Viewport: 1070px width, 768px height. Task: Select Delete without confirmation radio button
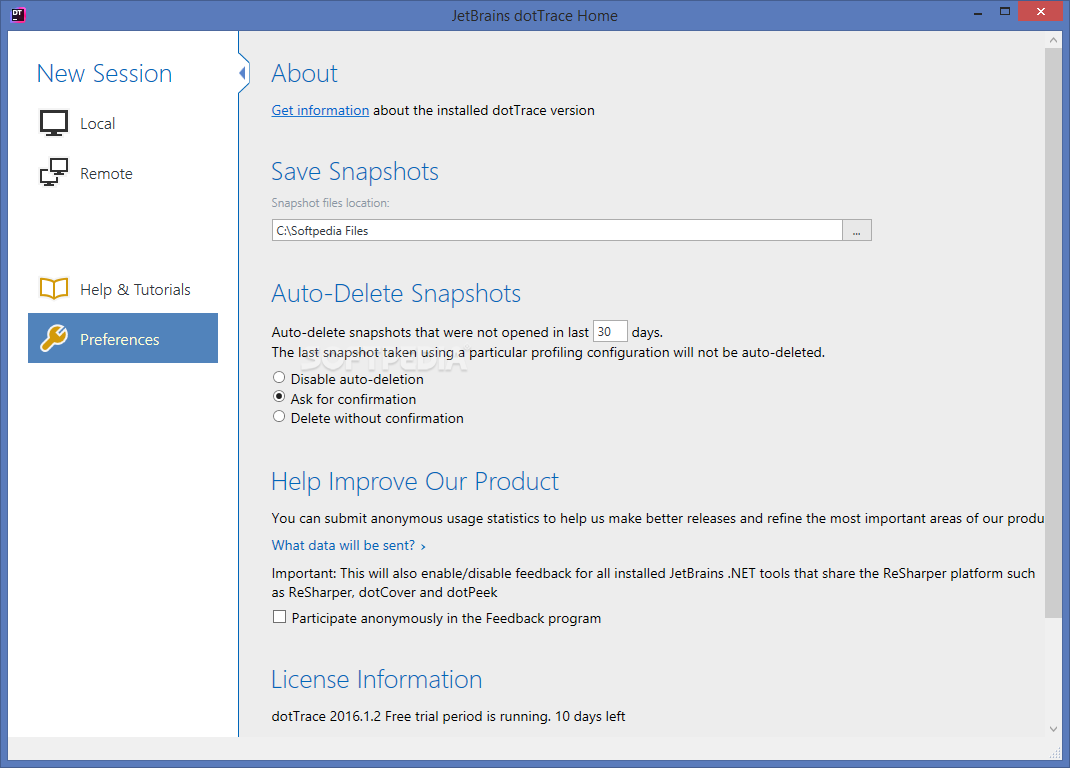point(279,416)
